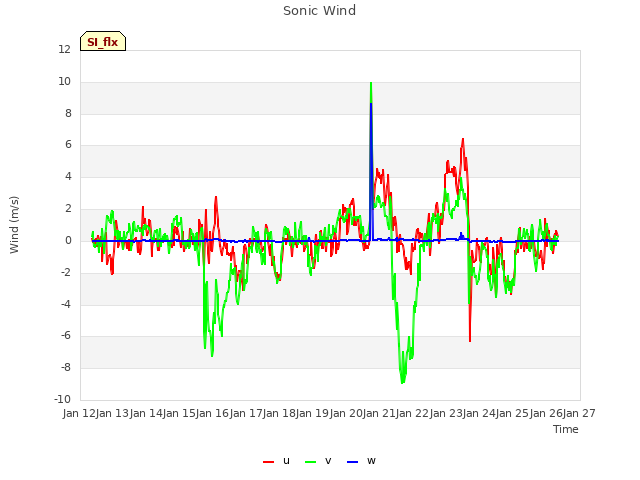Screen dimensions: 640x480
Task: Click the blue w legend color marker
Action: point(352,462)
